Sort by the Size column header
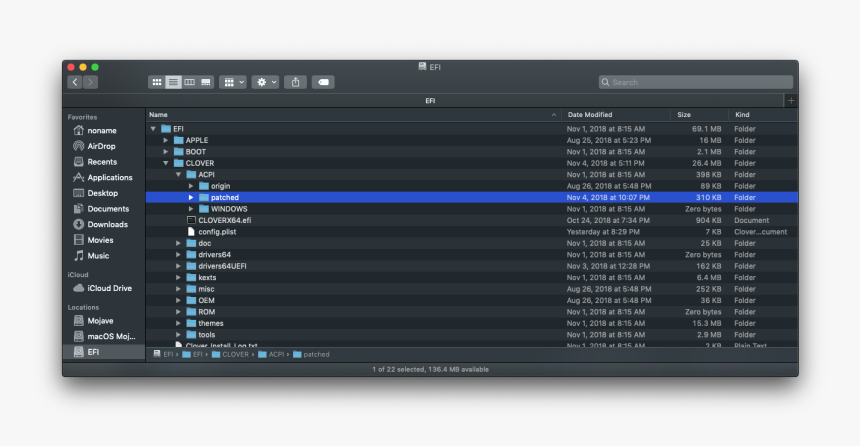 [x=699, y=115]
